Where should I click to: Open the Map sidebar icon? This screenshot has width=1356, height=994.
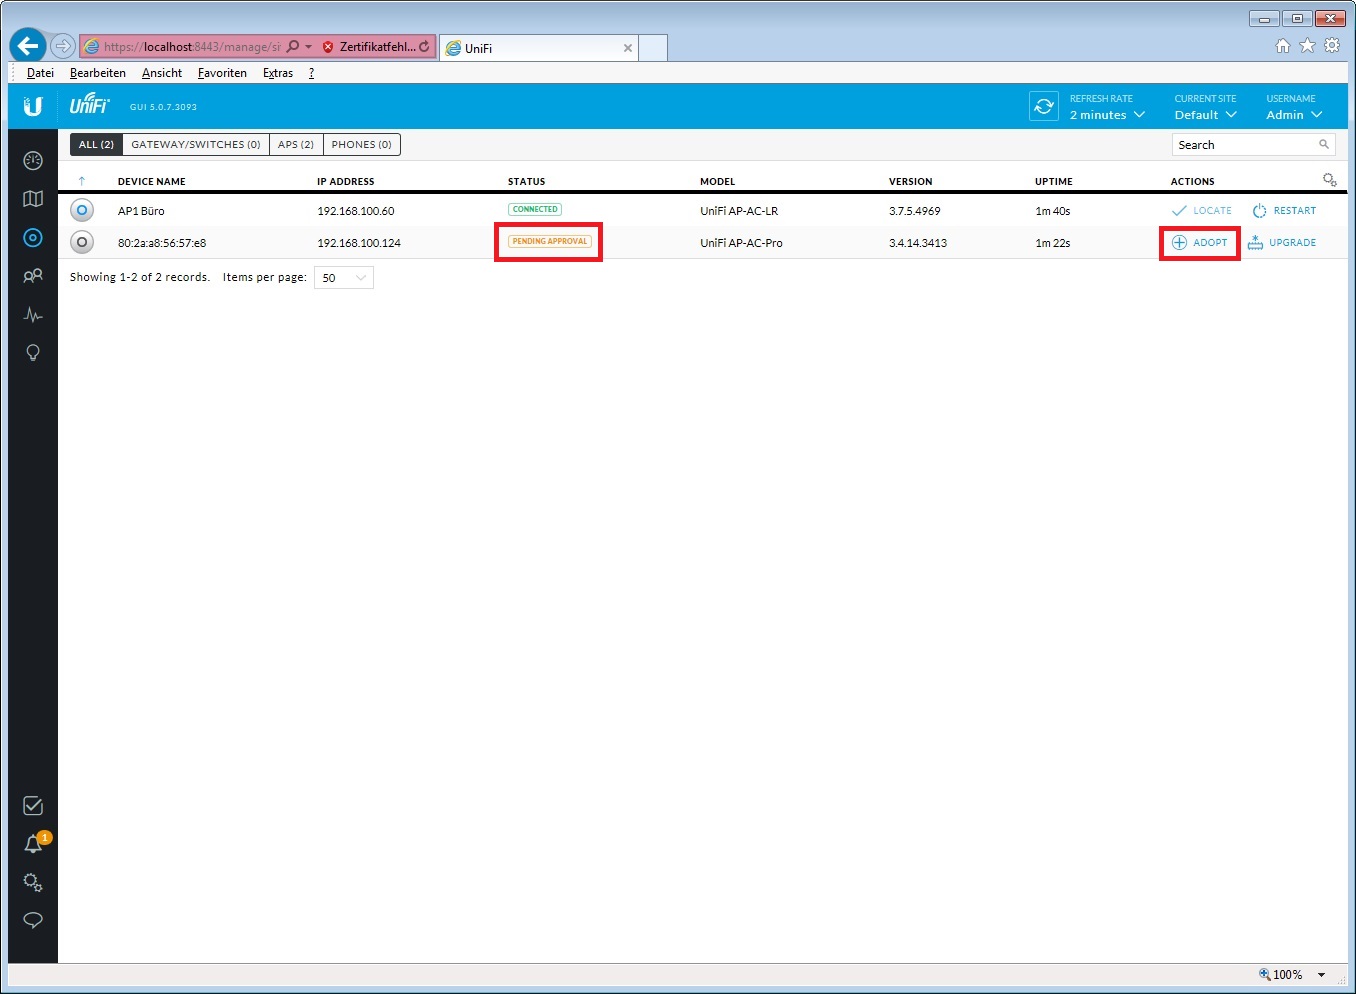coord(33,199)
